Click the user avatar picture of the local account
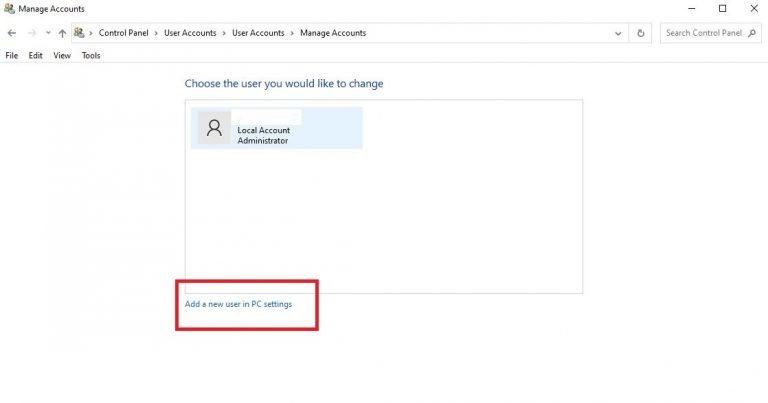This screenshot has width=768, height=403. point(213,128)
